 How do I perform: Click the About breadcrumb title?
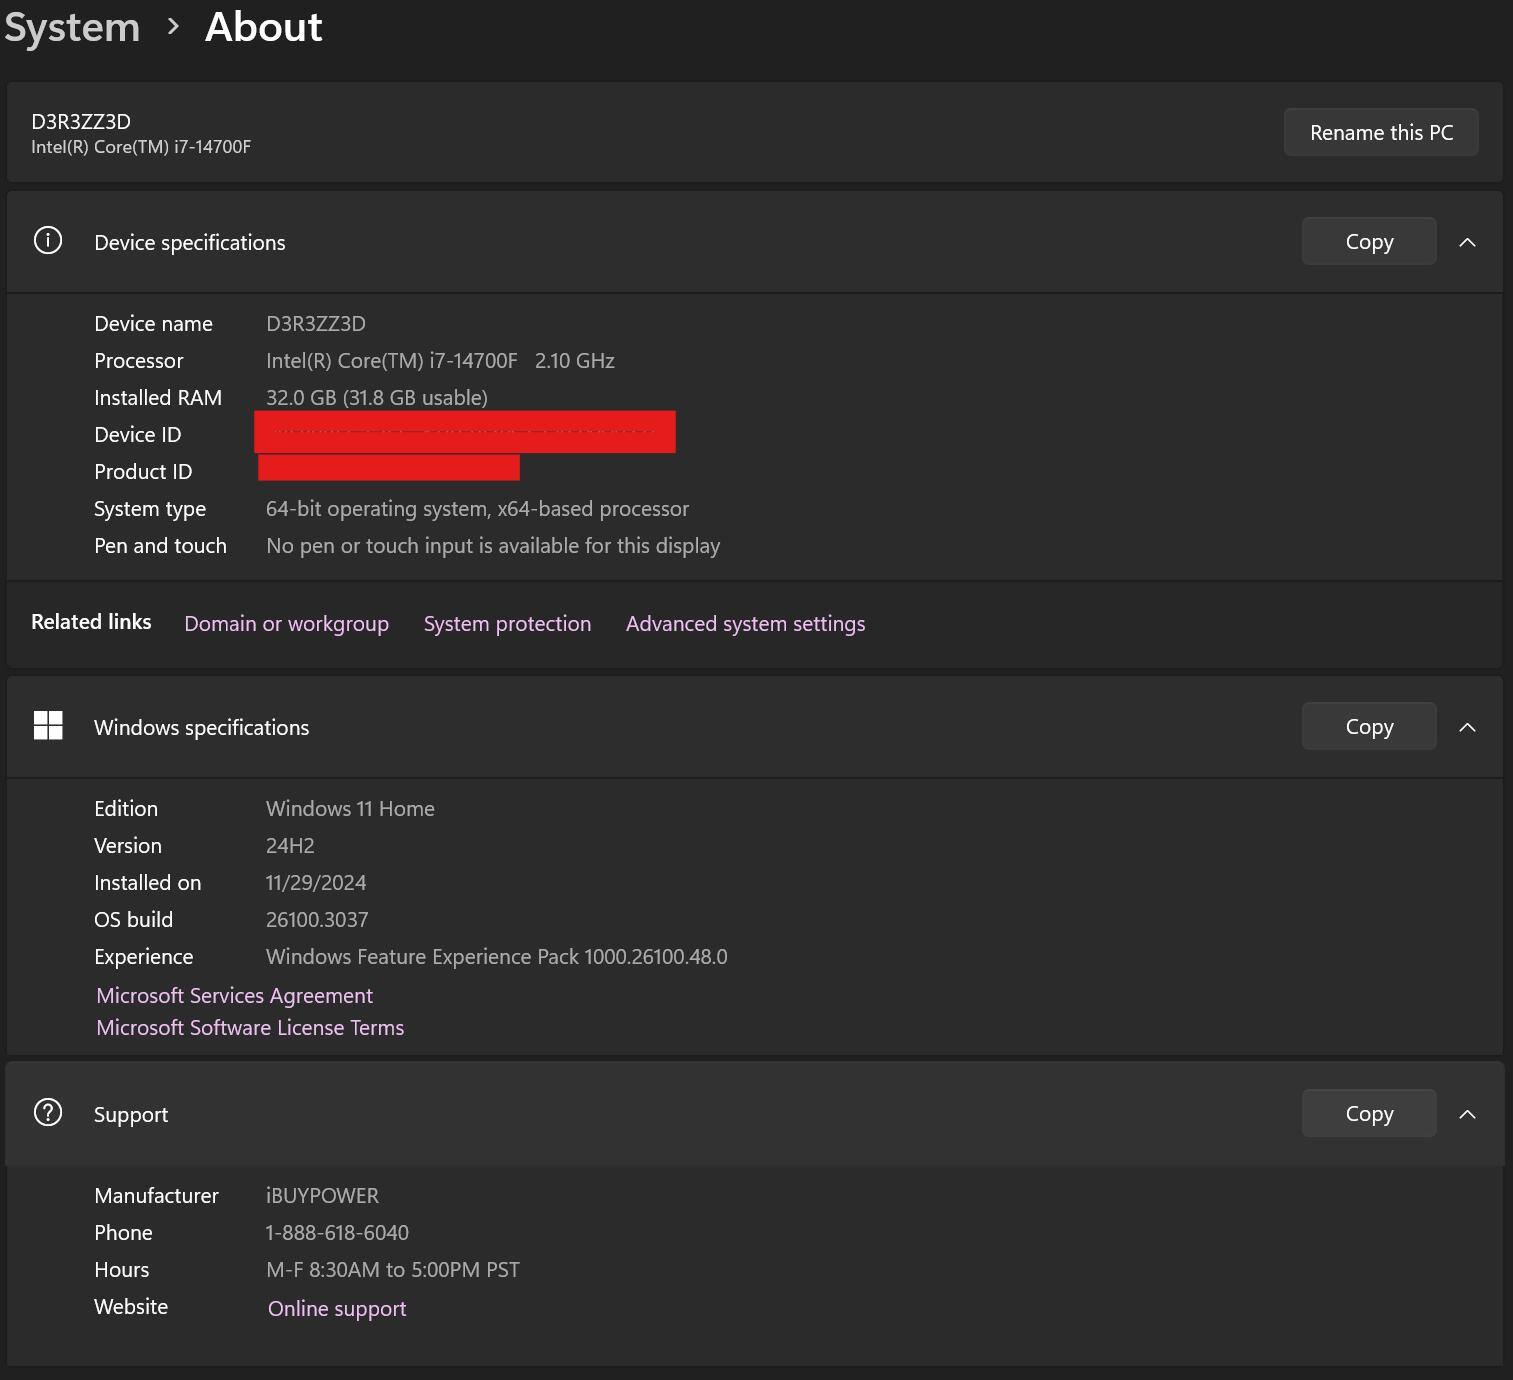pyautogui.click(x=263, y=27)
